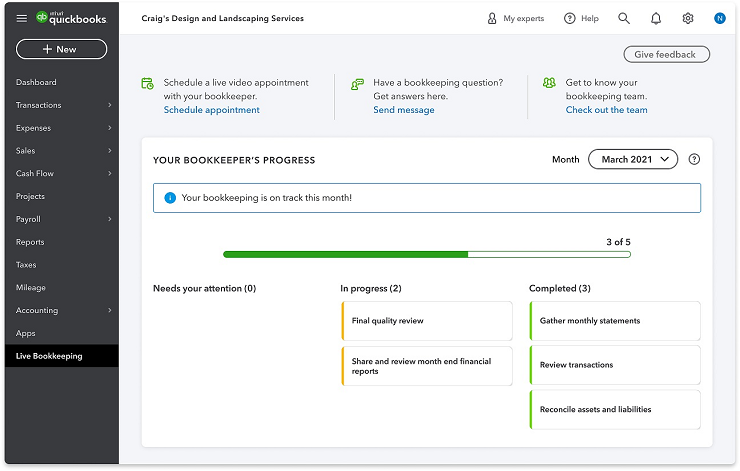Expand the Transactions sidebar submenu
Screen dimensions: 740x471
point(110,105)
